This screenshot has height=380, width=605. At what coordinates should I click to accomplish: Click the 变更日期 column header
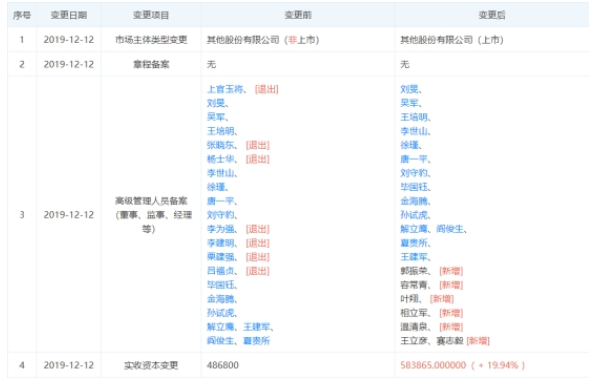tap(69, 15)
